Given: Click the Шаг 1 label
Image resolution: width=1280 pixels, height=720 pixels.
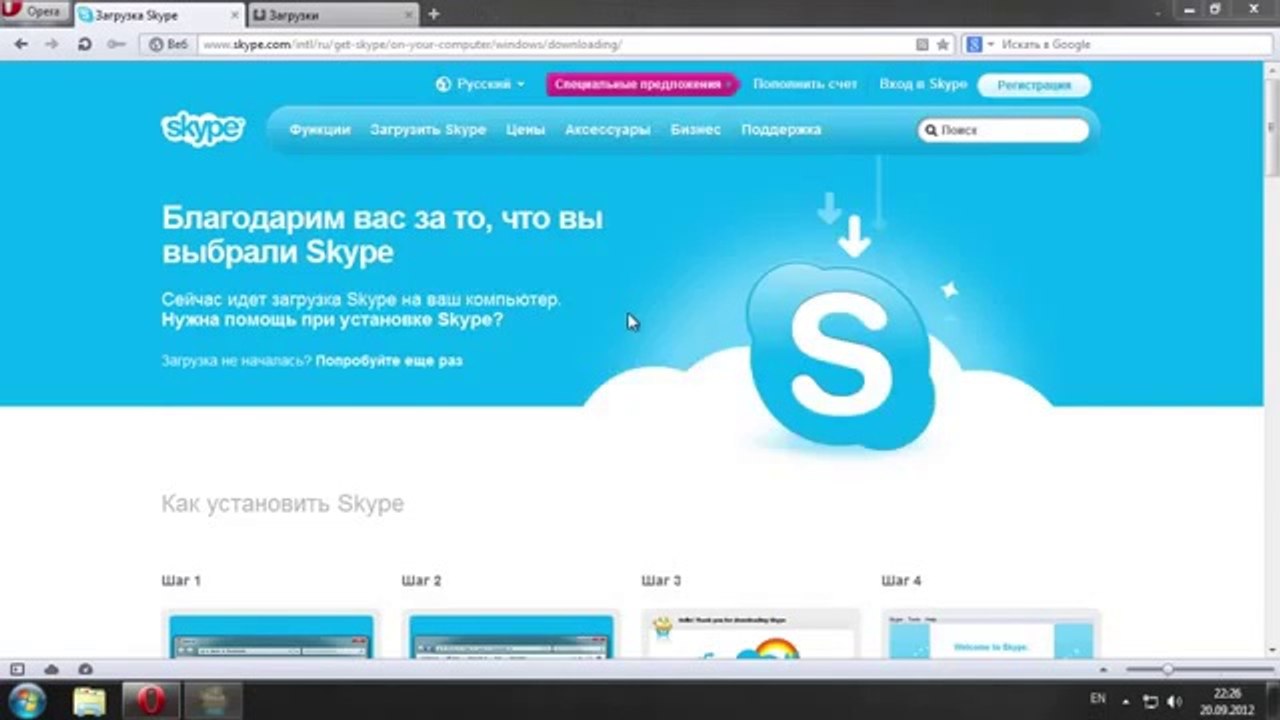Looking at the screenshot, I should 181,580.
